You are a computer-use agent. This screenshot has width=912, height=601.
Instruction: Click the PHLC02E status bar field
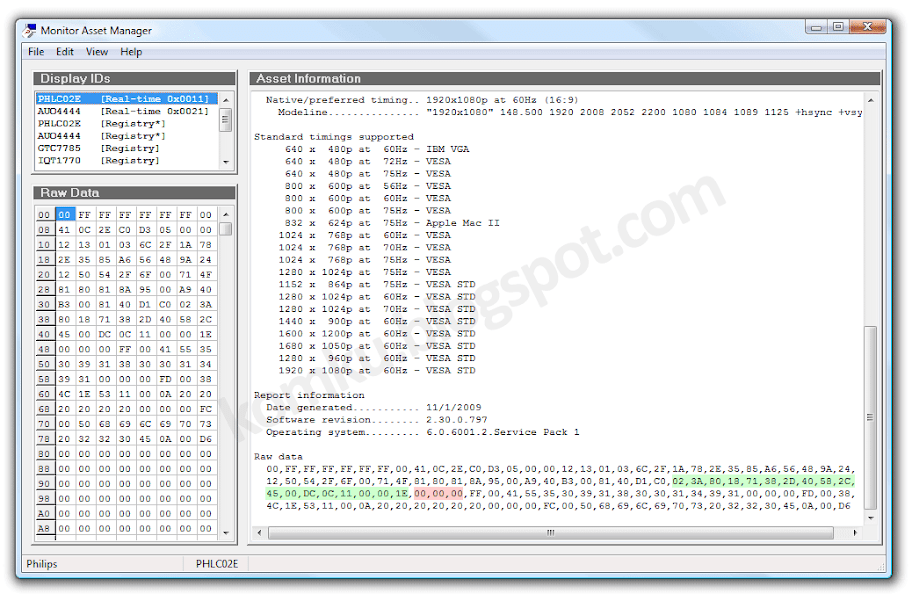pyautogui.click(x=217, y=564)
